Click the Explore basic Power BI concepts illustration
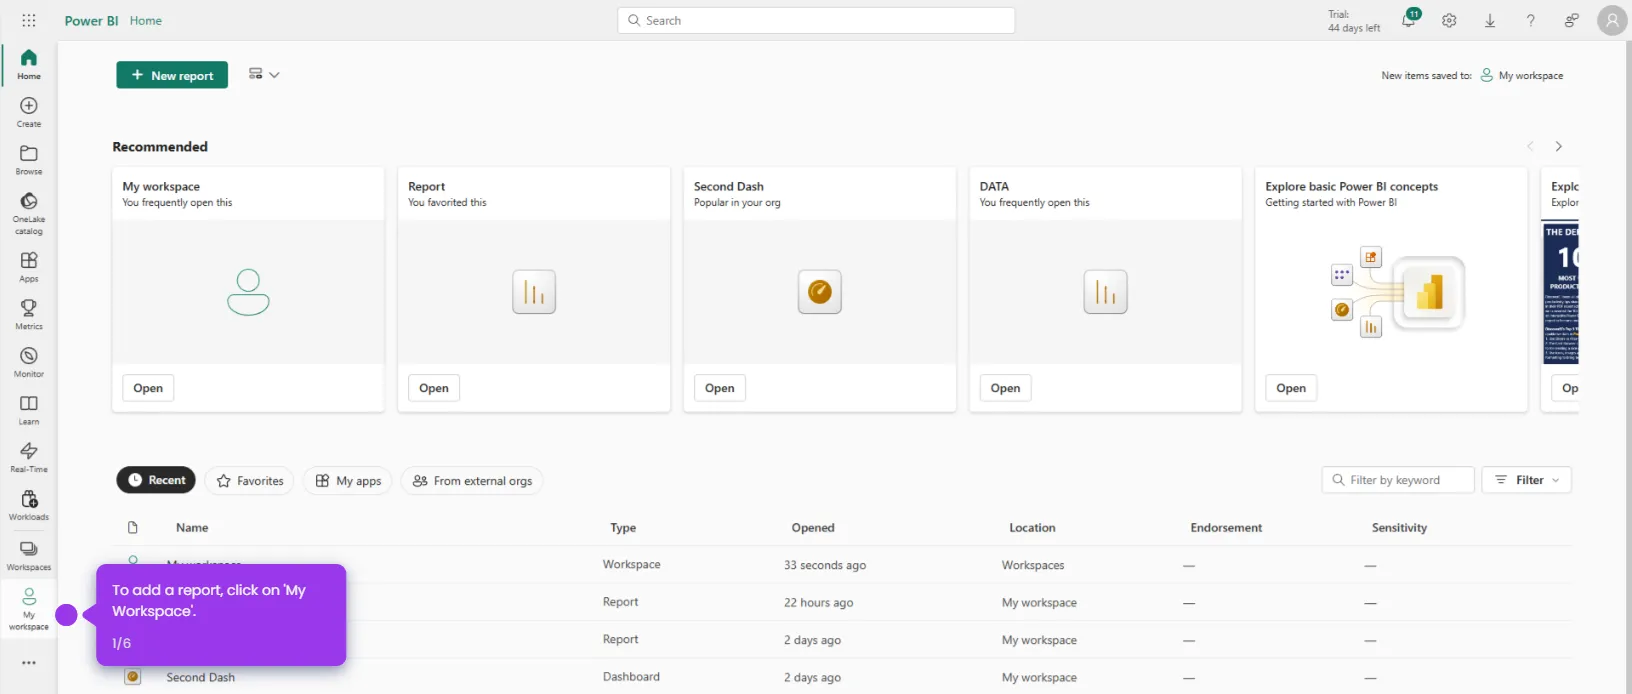This screenshot has width=1632, height=694. point(1397,292)
